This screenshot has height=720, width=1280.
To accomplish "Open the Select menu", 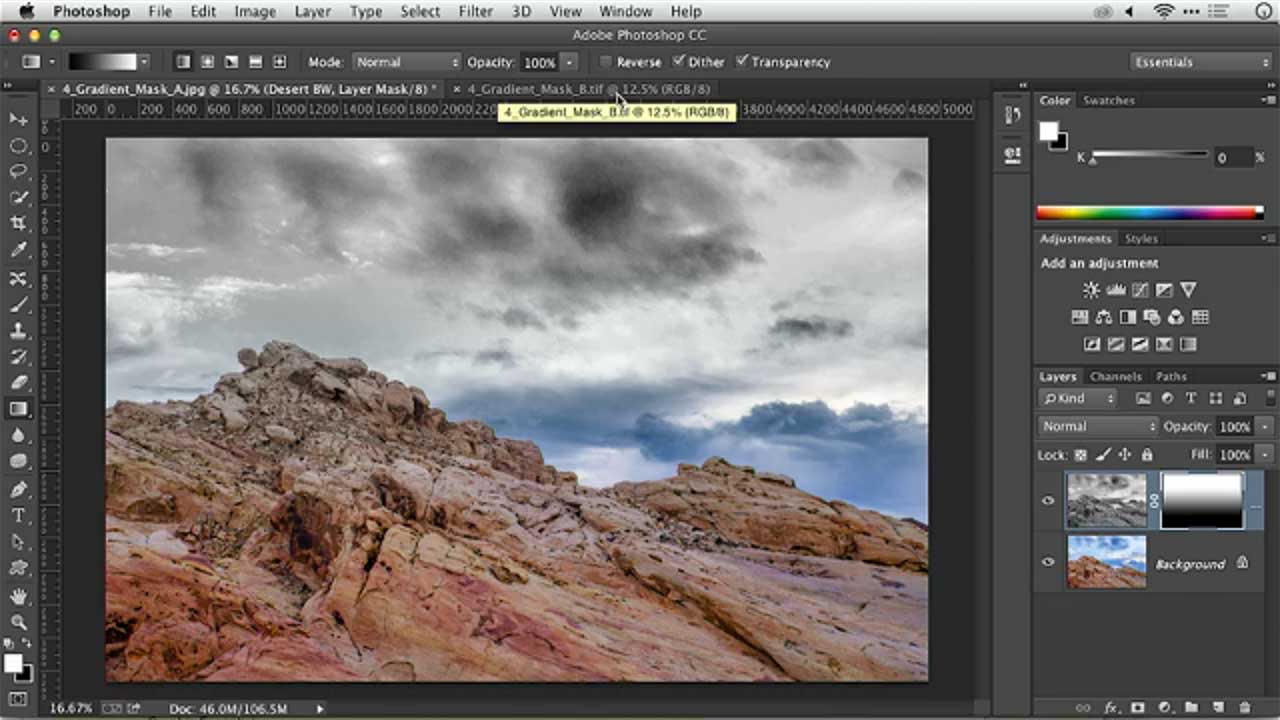I will 420,12.
